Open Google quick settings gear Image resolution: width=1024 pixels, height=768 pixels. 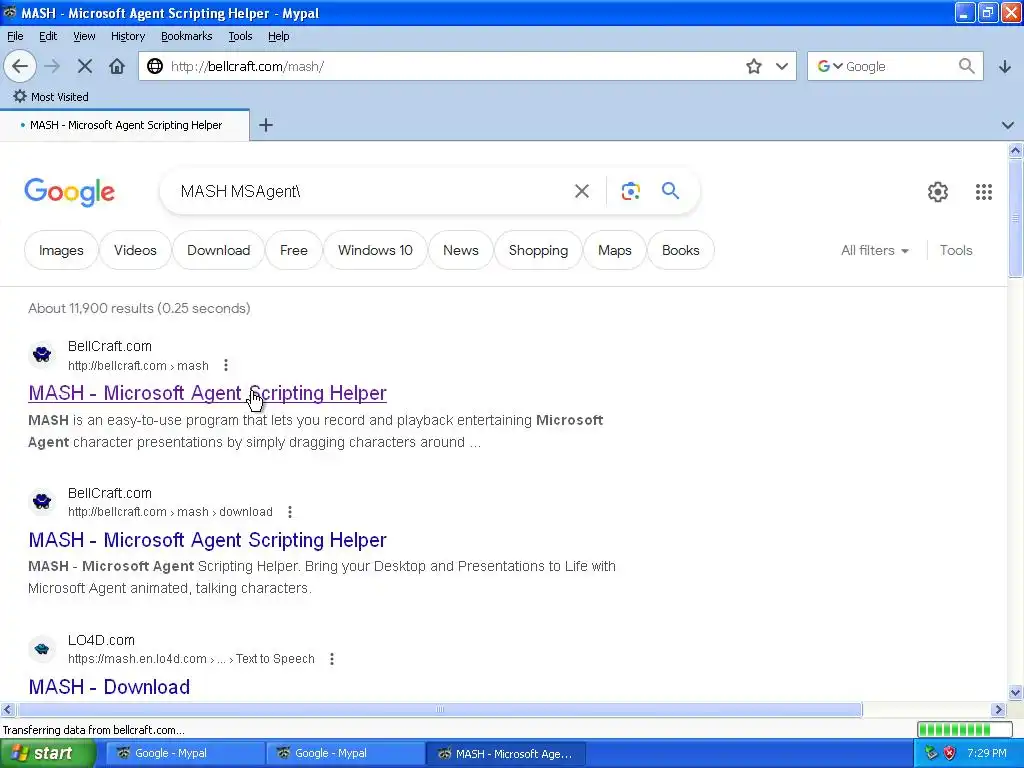[x=938, y=192]
